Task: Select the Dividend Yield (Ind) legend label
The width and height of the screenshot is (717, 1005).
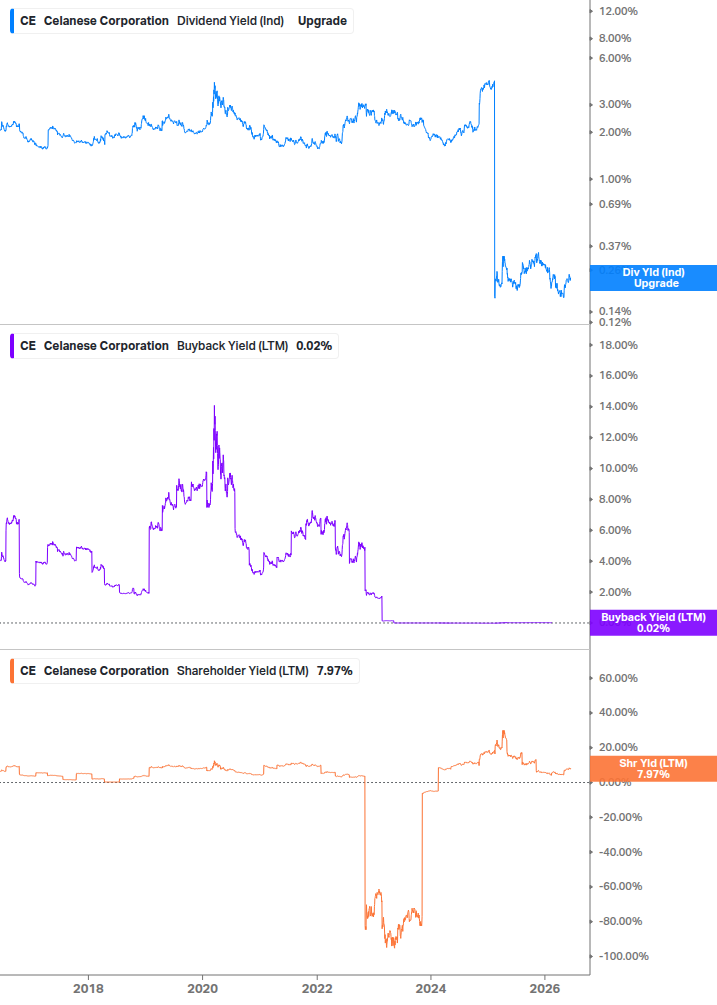Action: tap(231, 21)
